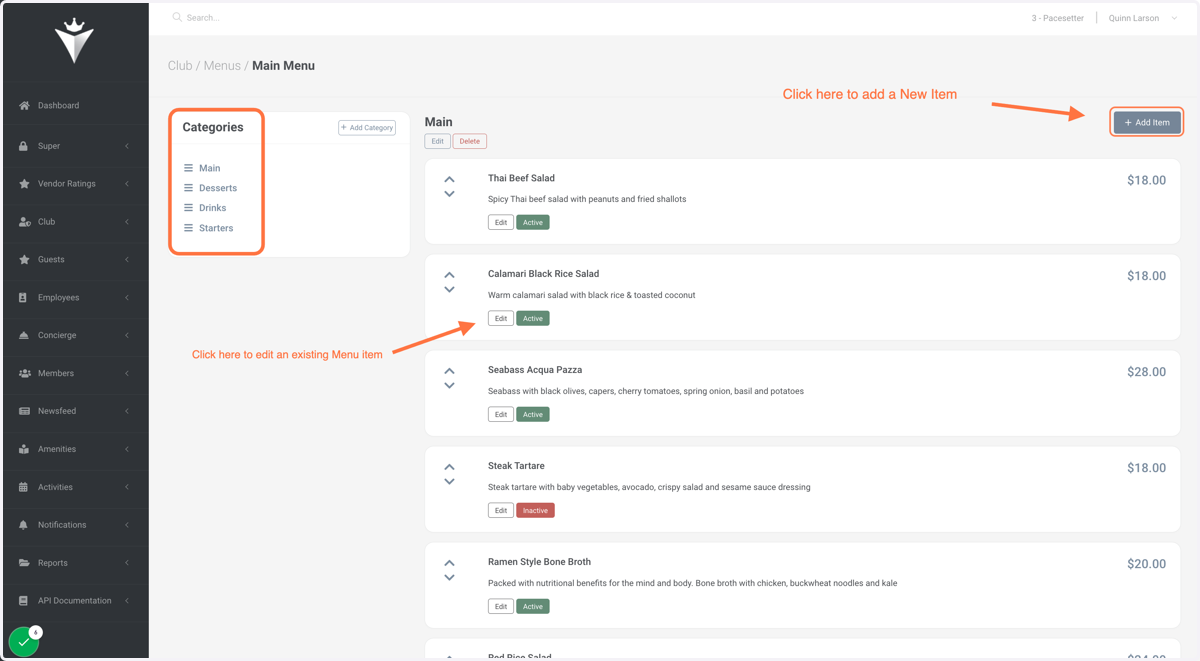Click the Add Item button
Screen dimensions: 1200x661
(x=1147, y=122)
